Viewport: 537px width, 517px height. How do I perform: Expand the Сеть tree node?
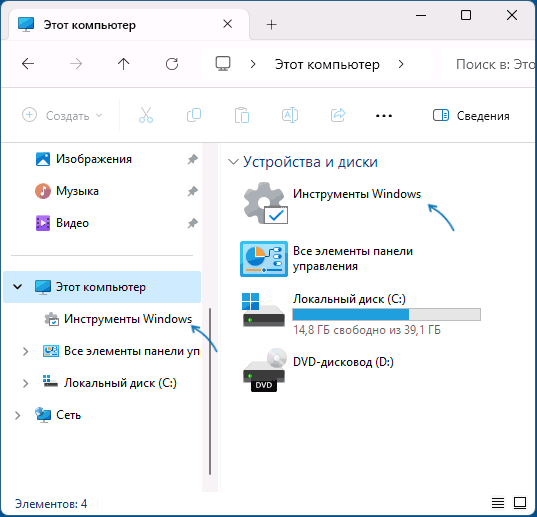[17, 415]
